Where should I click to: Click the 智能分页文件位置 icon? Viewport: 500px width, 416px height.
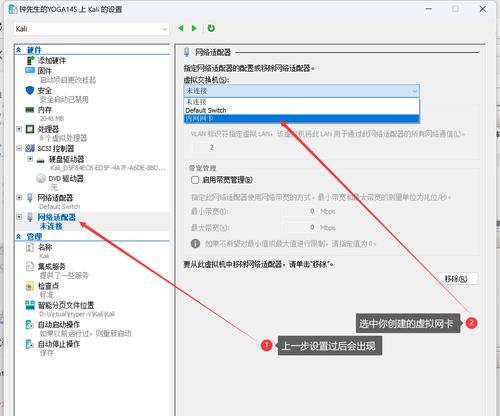tap(30, 305)
